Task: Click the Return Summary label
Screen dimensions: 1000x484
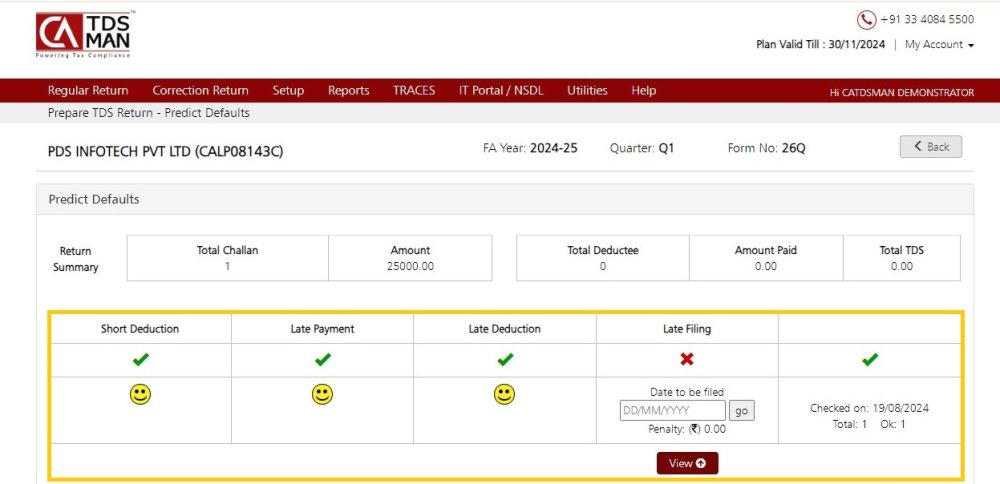Action: coord(75,259)
